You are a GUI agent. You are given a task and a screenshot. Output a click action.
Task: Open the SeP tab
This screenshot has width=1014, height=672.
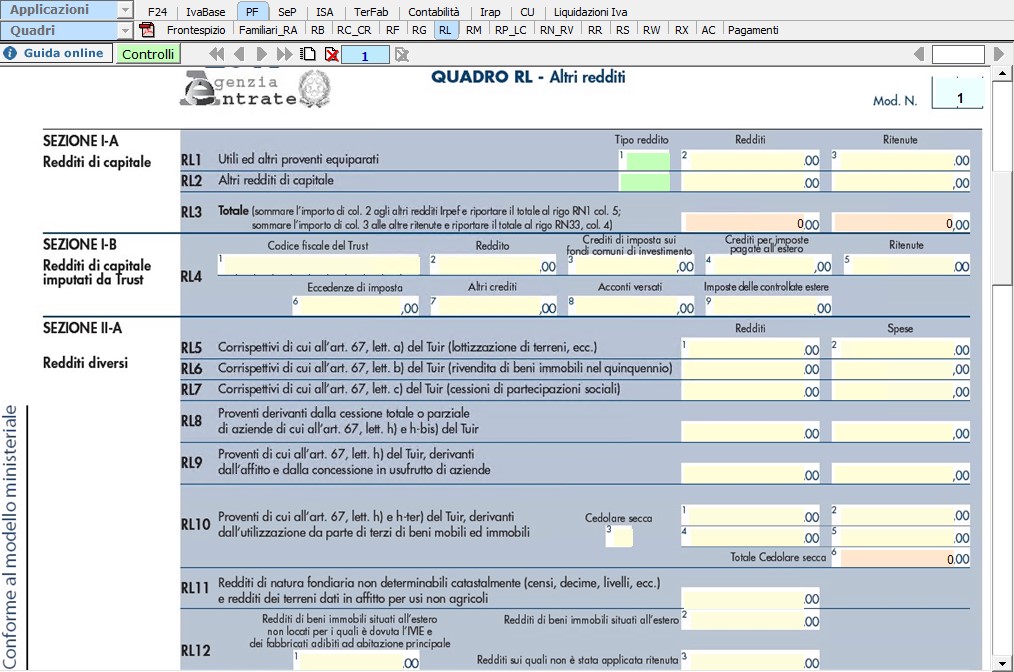click(x=287, y=12)
